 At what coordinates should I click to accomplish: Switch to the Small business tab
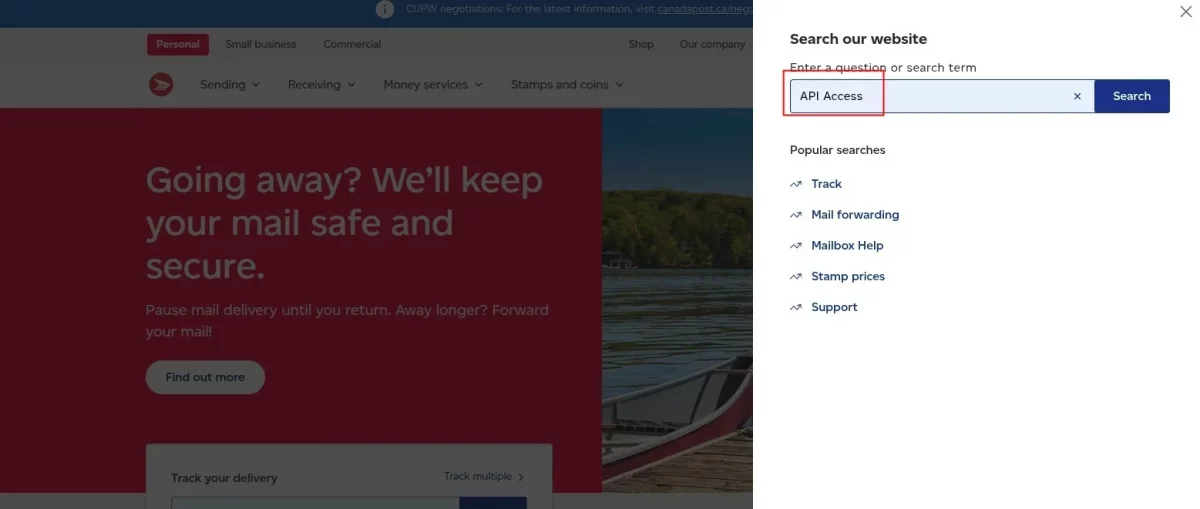coord(261,44)
